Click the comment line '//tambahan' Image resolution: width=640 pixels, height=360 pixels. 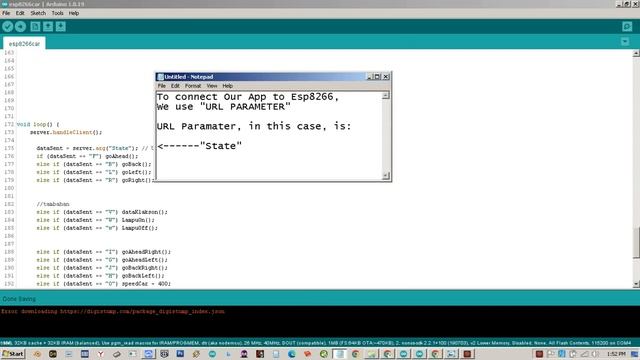coord(53,204)
